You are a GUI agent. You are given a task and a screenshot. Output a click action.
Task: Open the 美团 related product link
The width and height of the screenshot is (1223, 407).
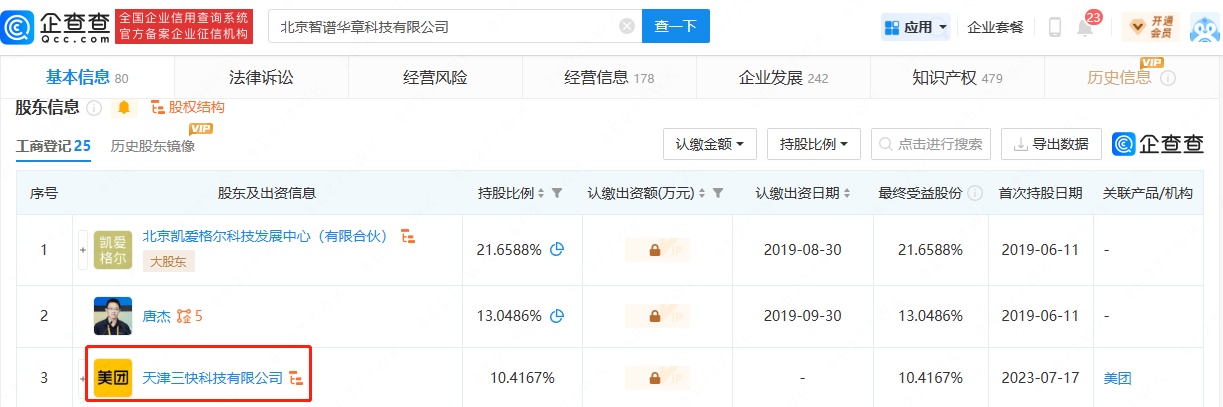pyautogui.click(x=1117, y=378)
